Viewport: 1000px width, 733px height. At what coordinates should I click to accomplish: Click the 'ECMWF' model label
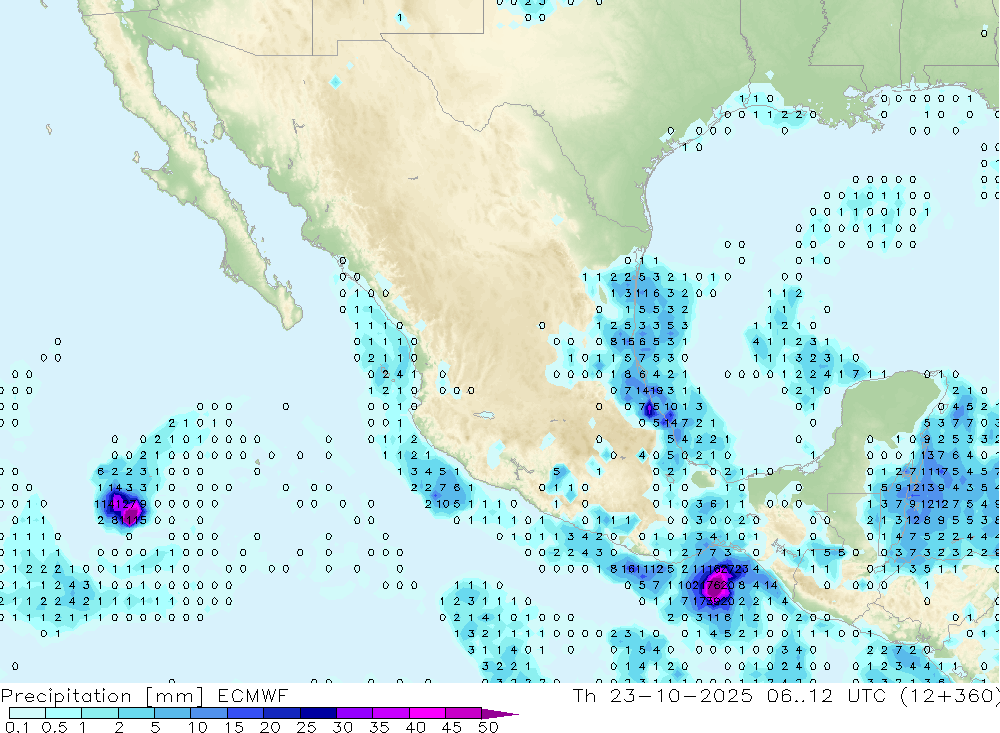253,695
